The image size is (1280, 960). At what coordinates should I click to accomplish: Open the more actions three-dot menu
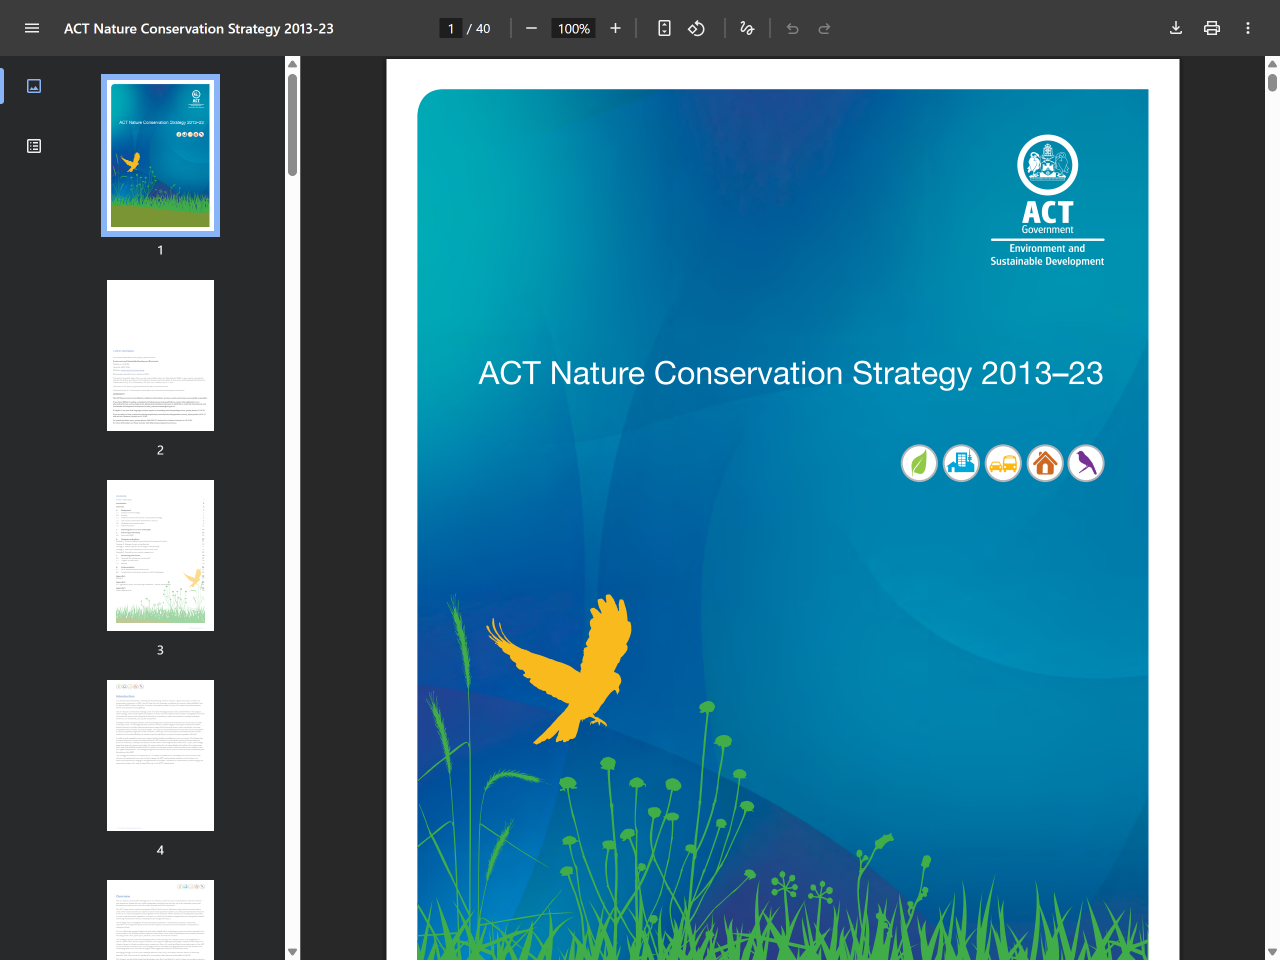point(1248,28)
